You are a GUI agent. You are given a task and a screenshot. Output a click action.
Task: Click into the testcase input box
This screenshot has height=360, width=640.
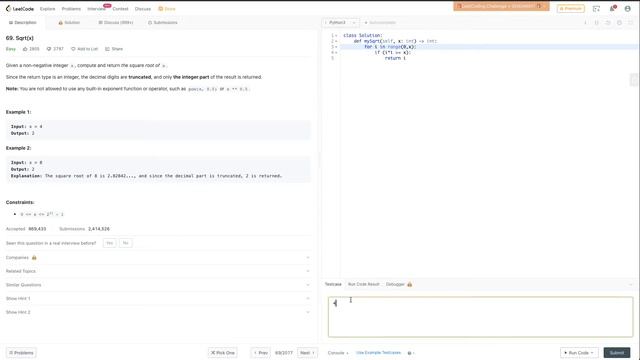pyautogui.click(x=480, y=317)
